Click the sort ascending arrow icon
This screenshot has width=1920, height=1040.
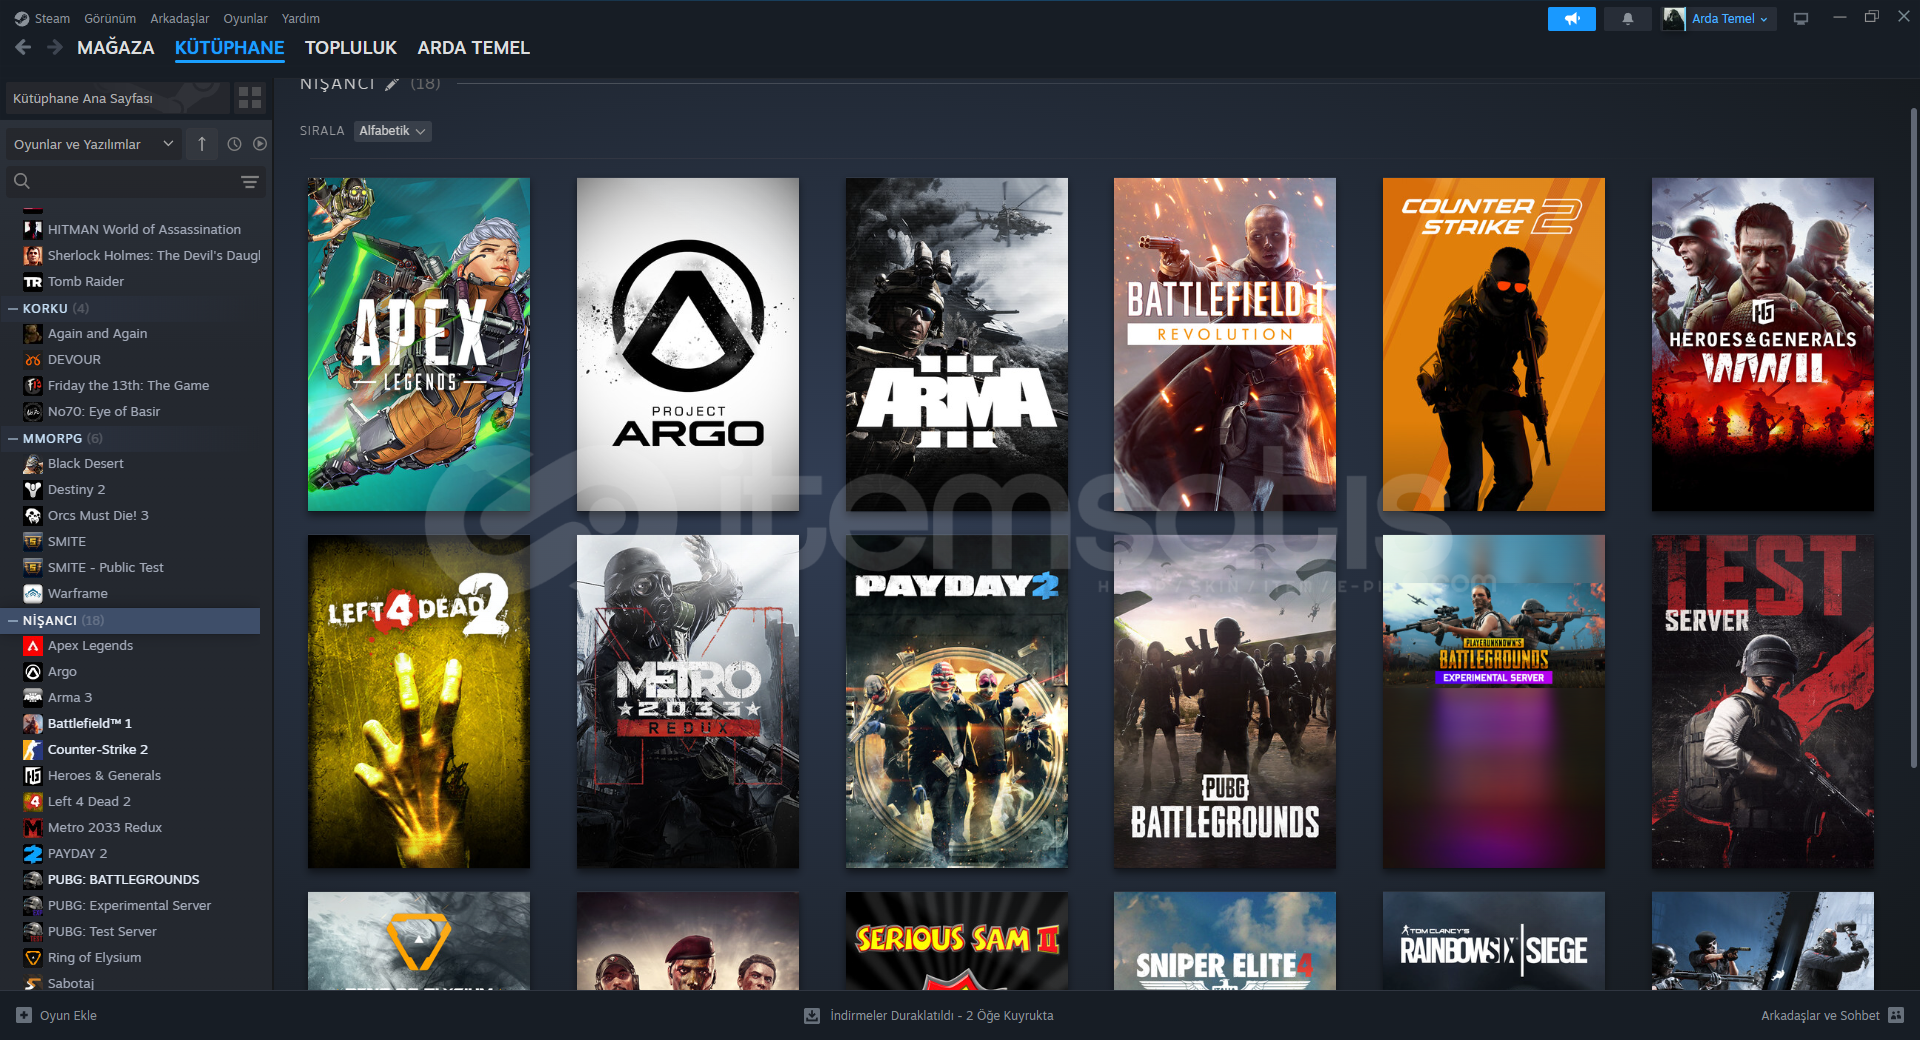click(202, 144)
